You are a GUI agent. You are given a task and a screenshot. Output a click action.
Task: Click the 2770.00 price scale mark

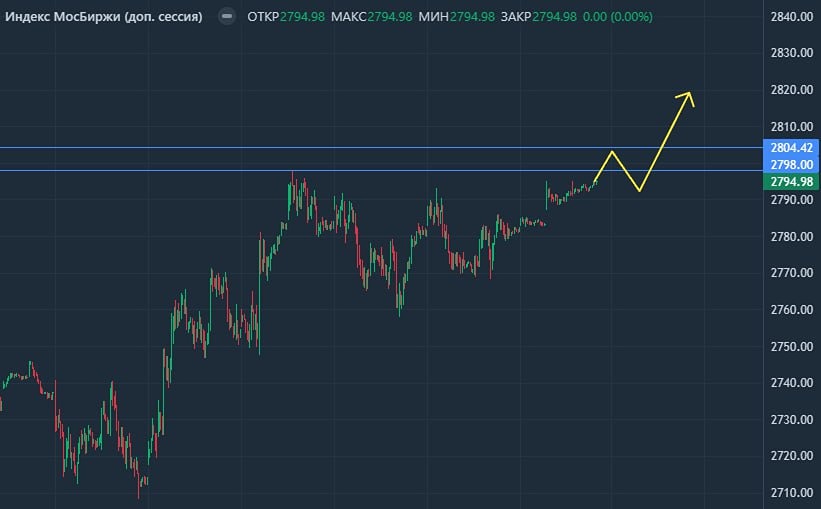(792, 272)
